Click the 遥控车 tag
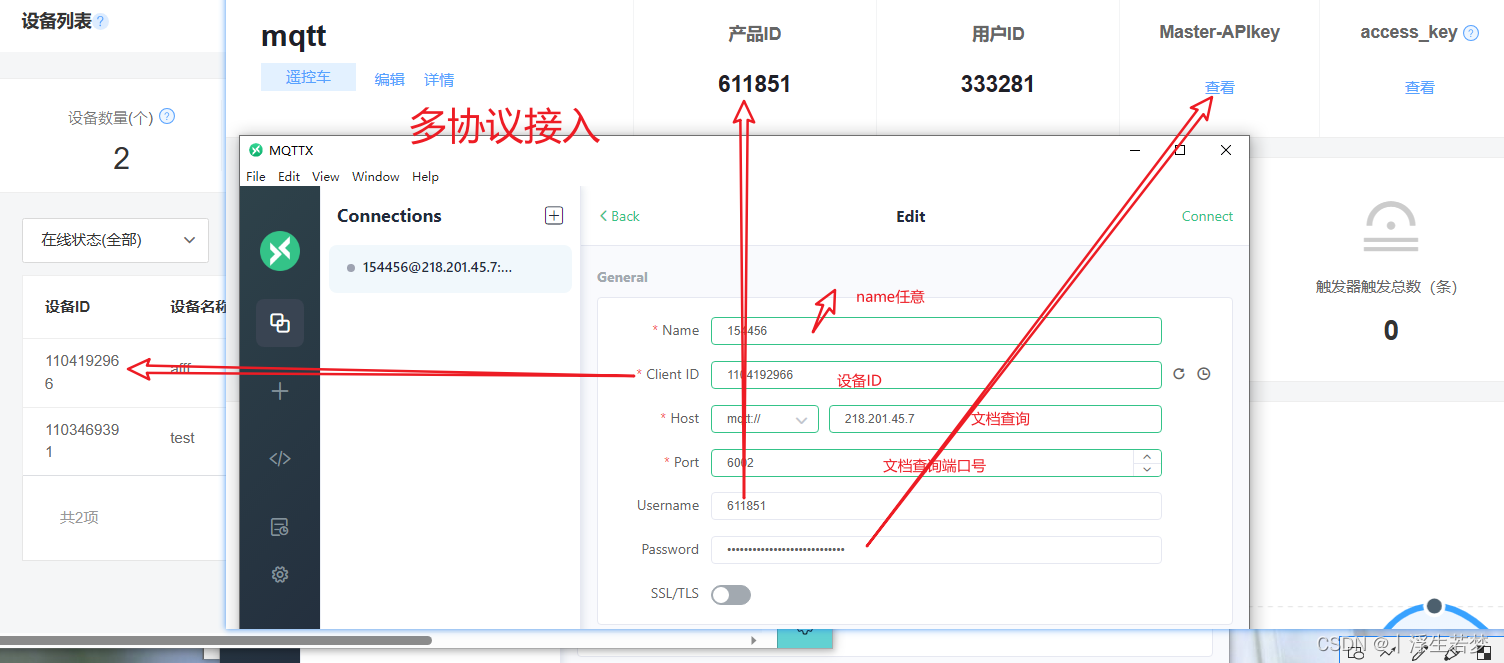 coord(308,77)
